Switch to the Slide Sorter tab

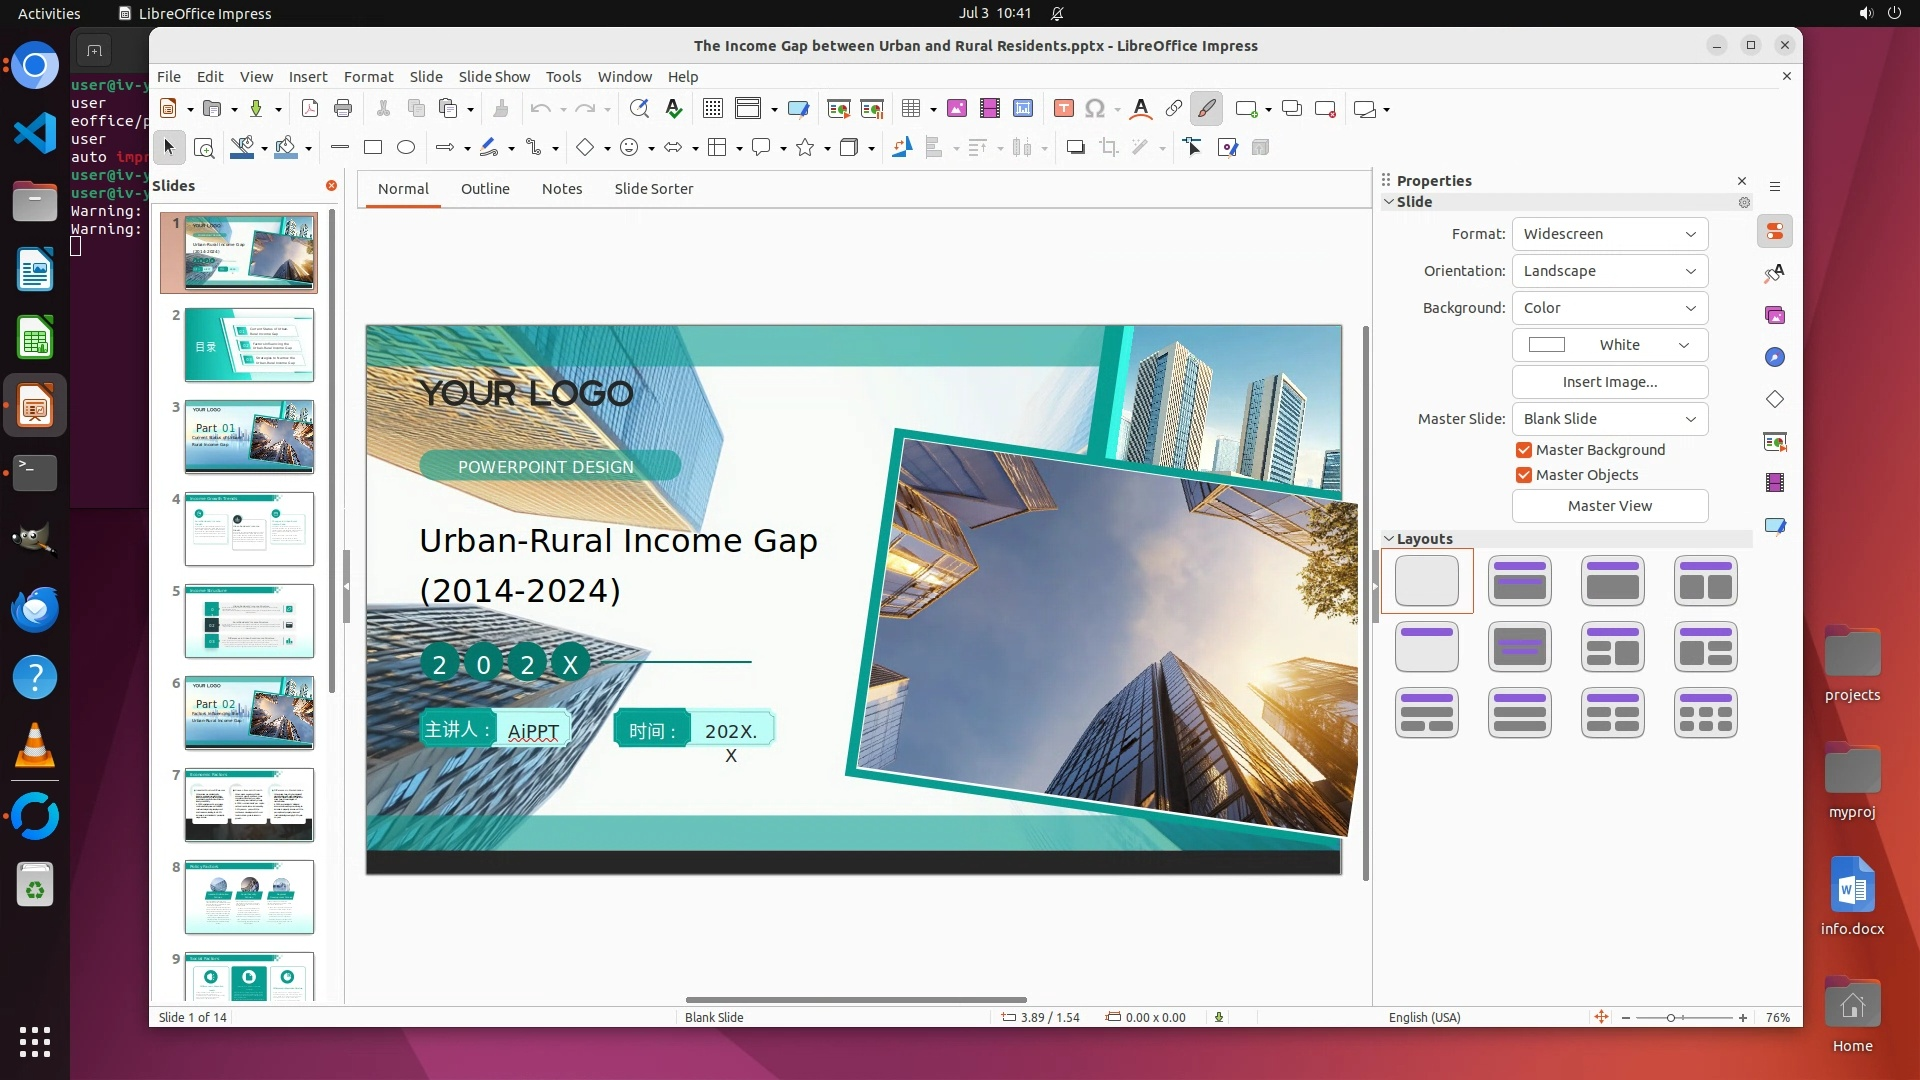click(653, 189)
